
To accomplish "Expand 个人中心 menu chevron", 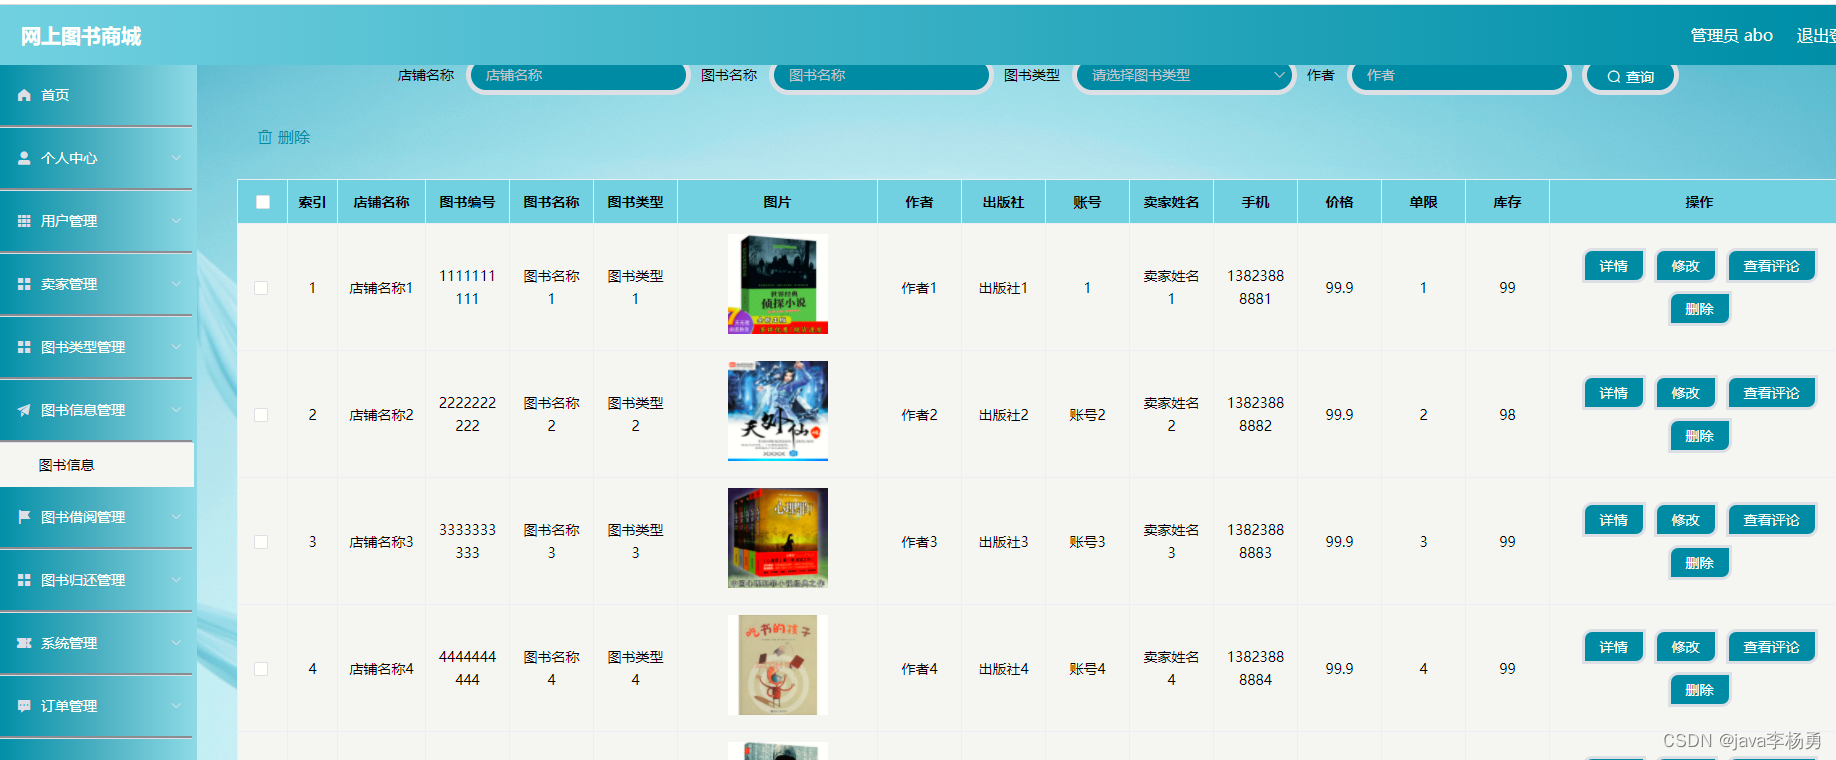I will tap(176, 158).
